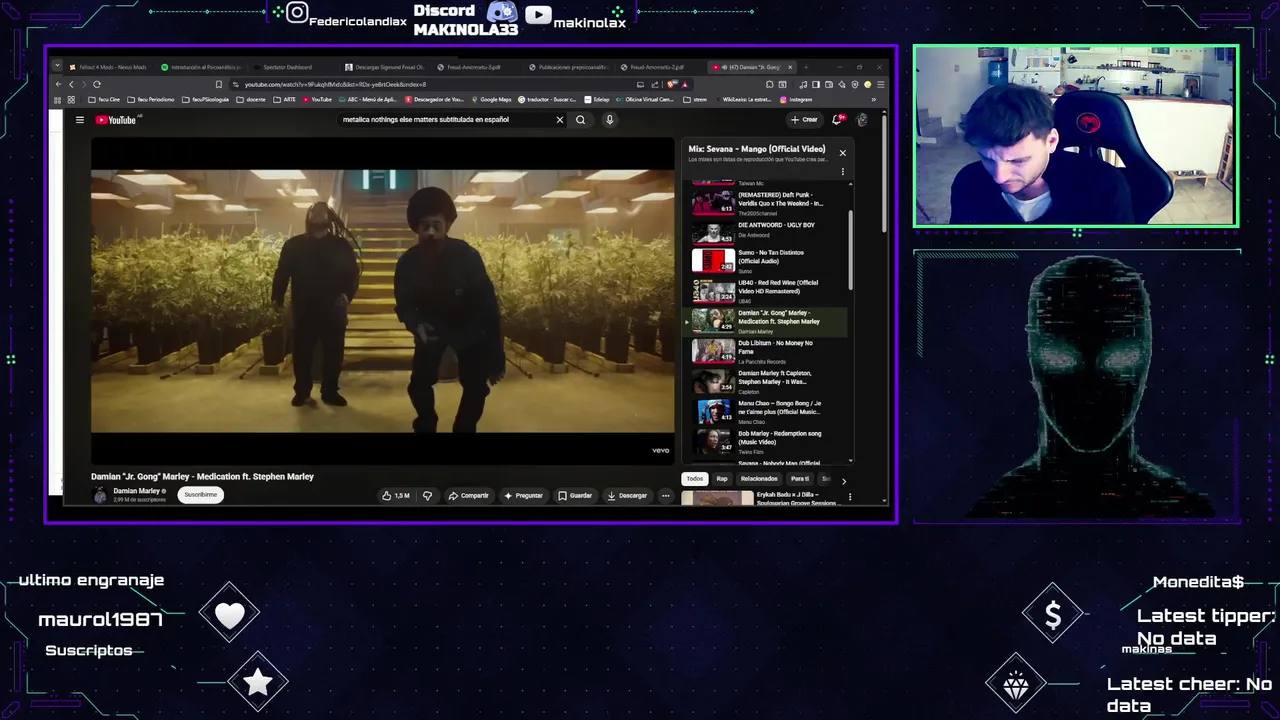Open the Freud-Amorrortu-2.pdf tab
1280x720 pixels.
pos(657,67)
